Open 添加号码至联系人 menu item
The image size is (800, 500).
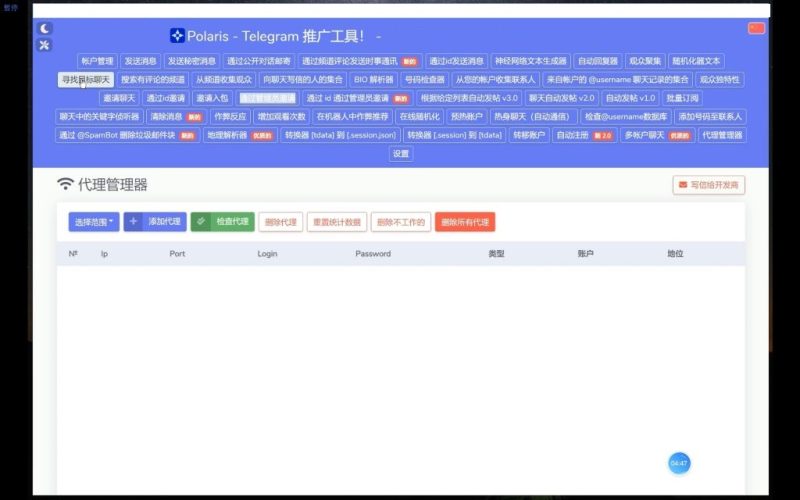(710, 116)
